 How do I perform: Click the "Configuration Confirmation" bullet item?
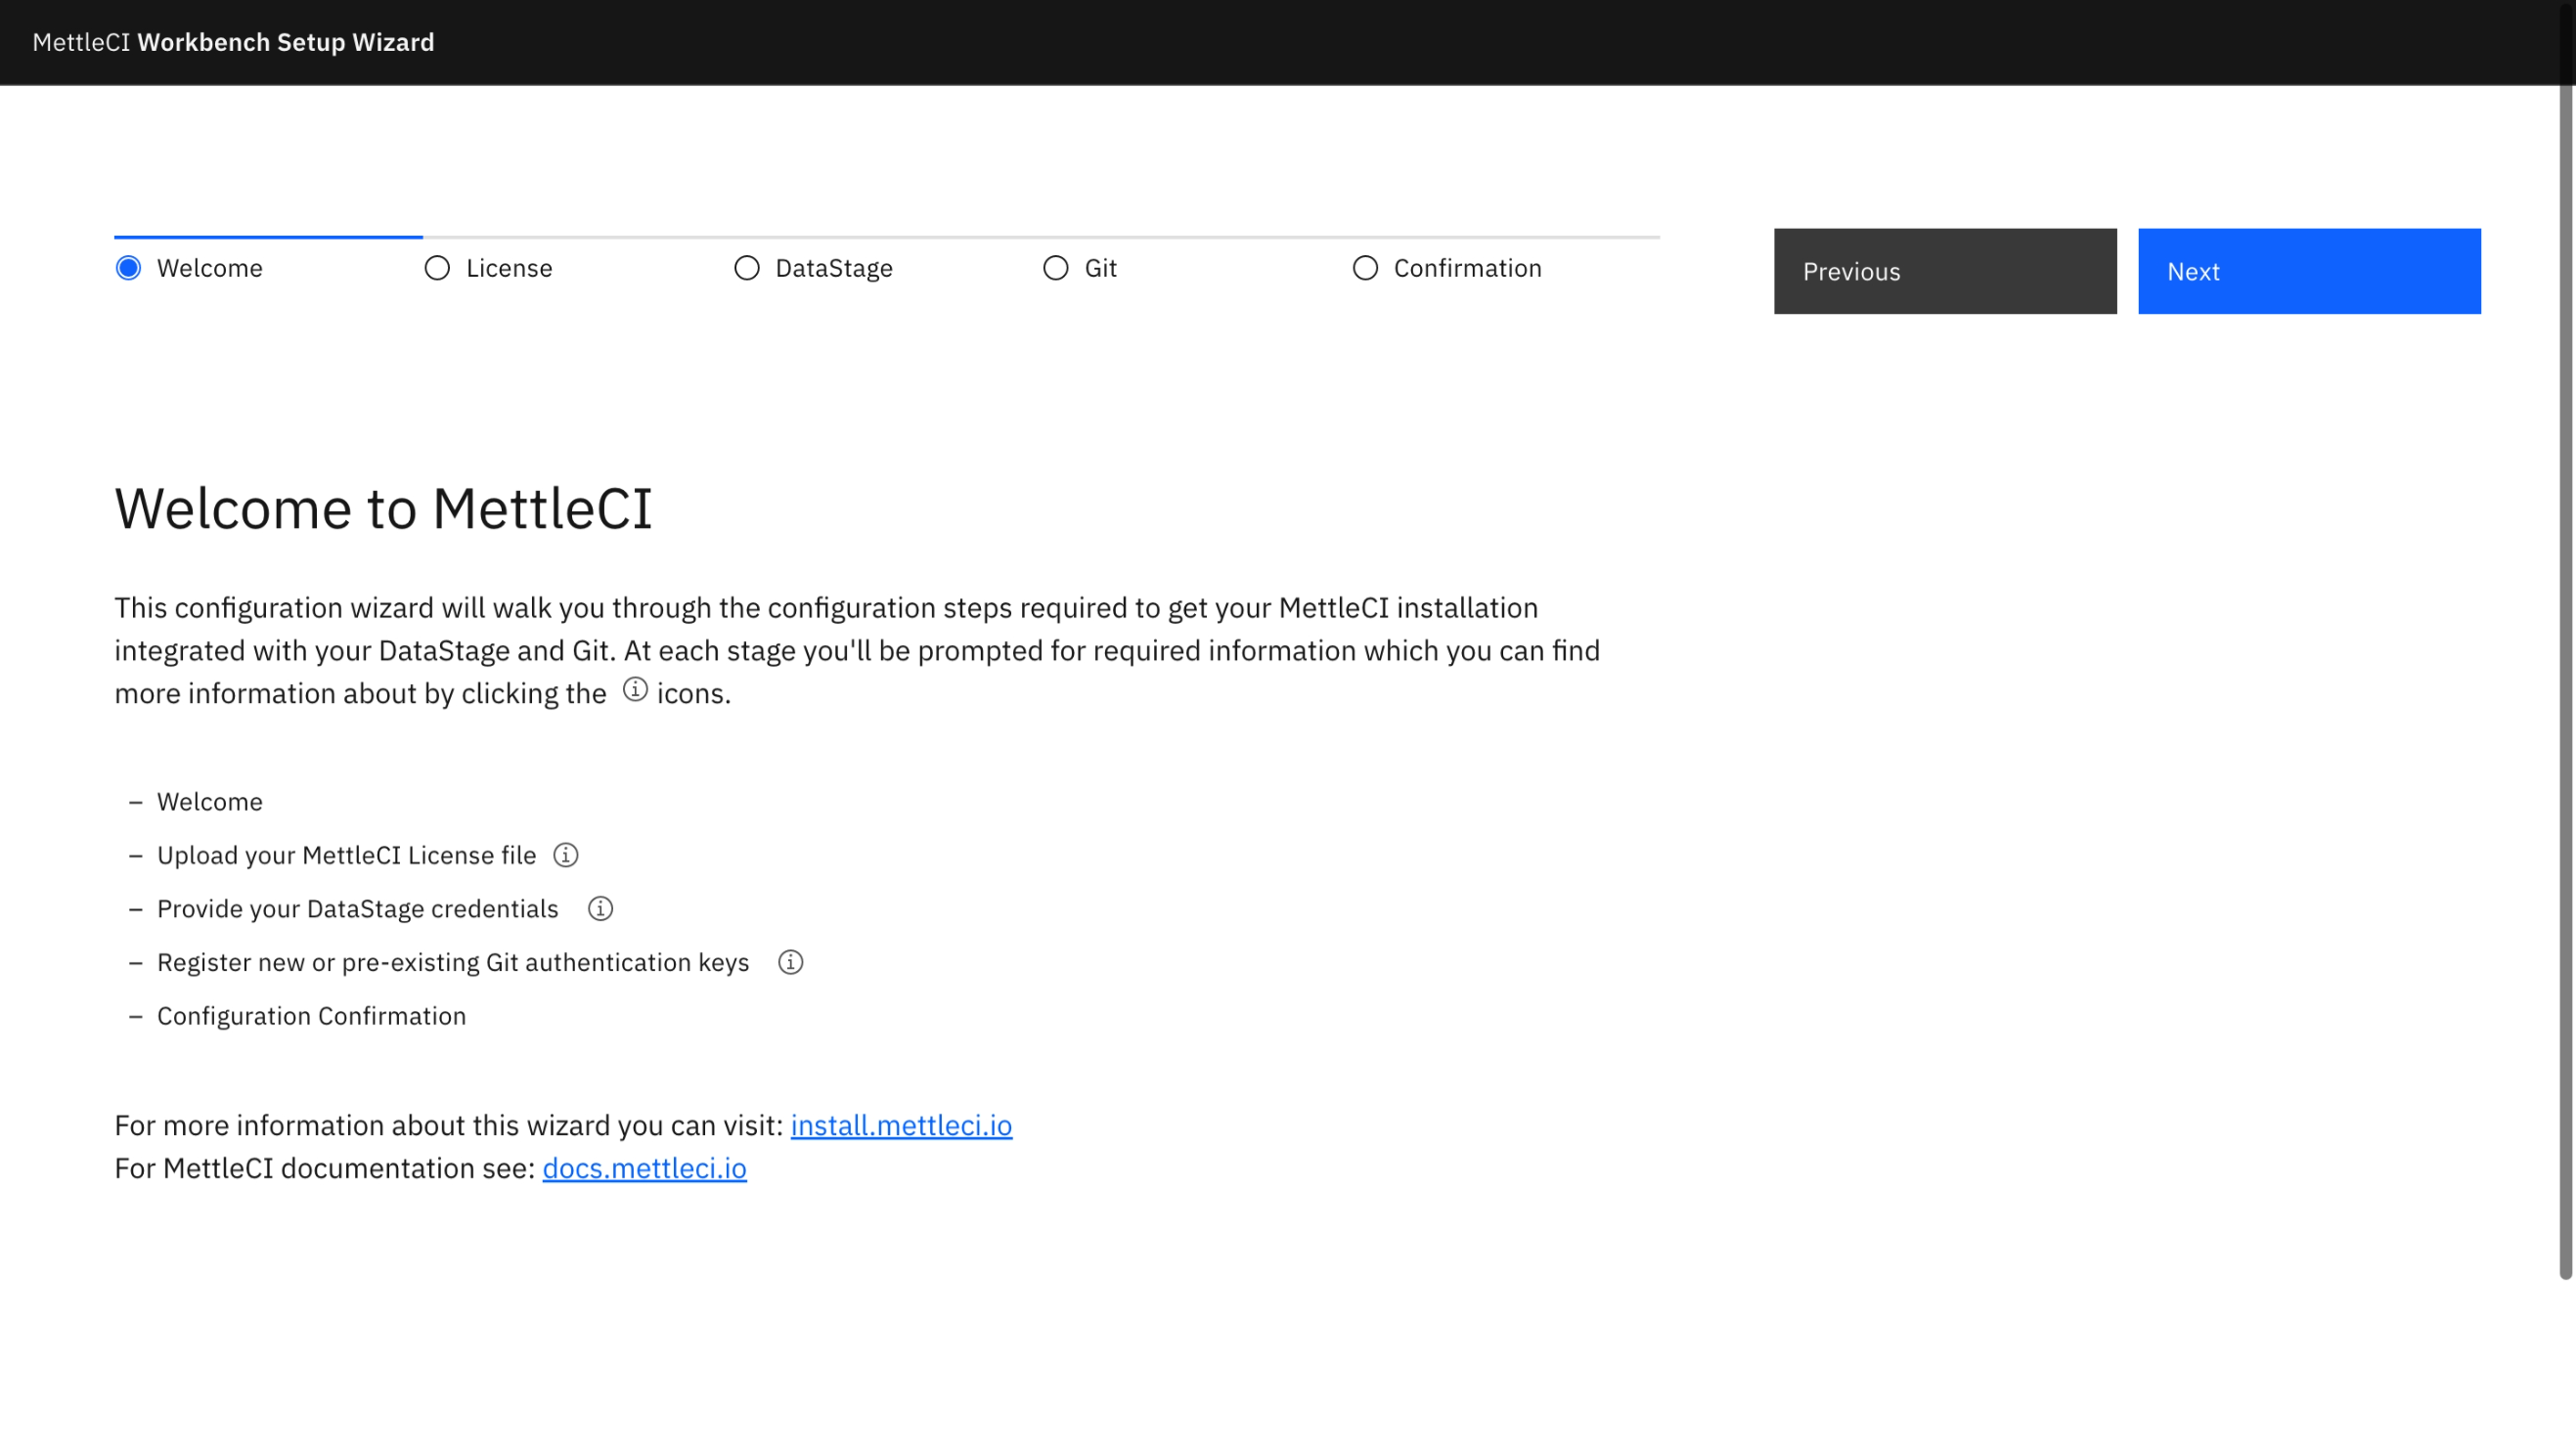pos(311,1015)
